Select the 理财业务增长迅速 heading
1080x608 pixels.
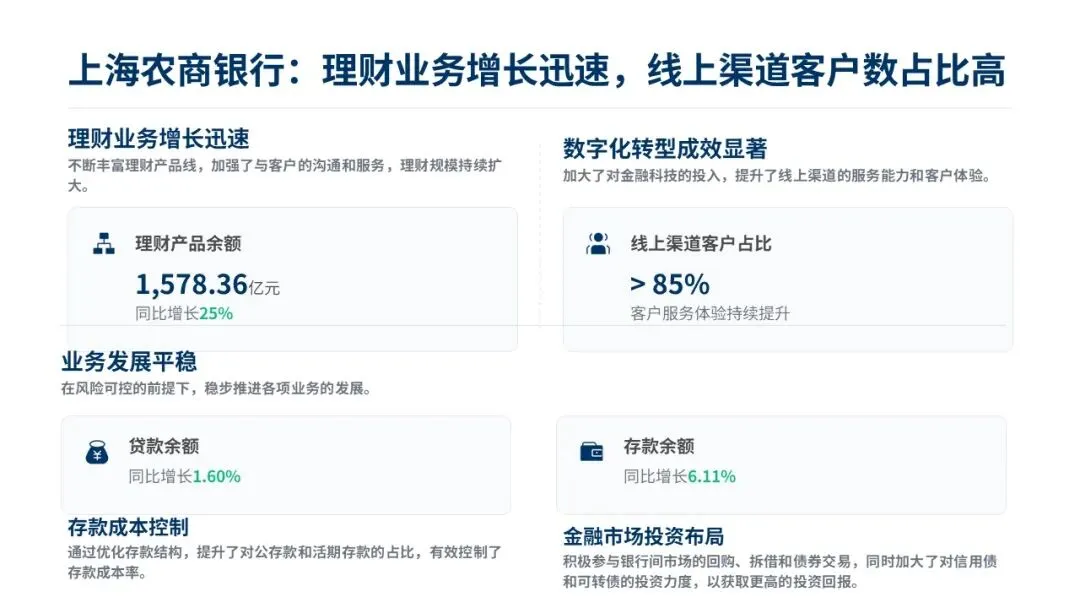158,138
